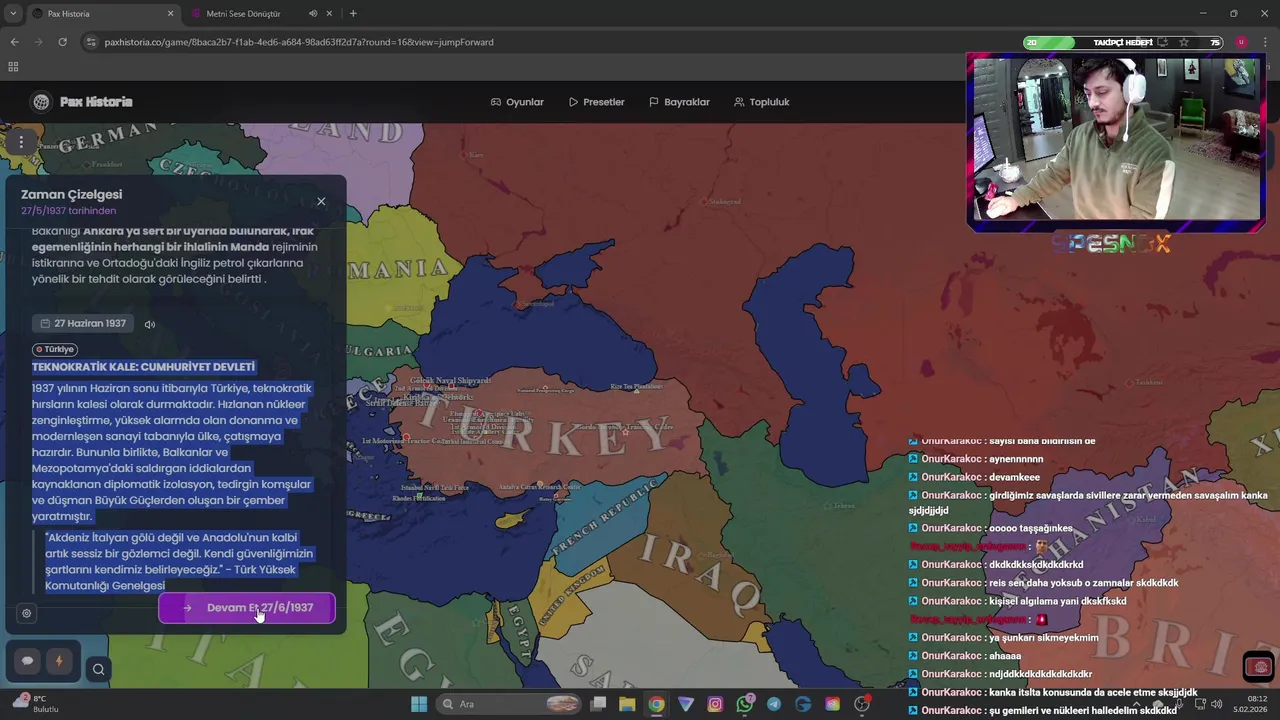Click the Timeline panel title Zaman Çizelgesi

tap(71, 194)
